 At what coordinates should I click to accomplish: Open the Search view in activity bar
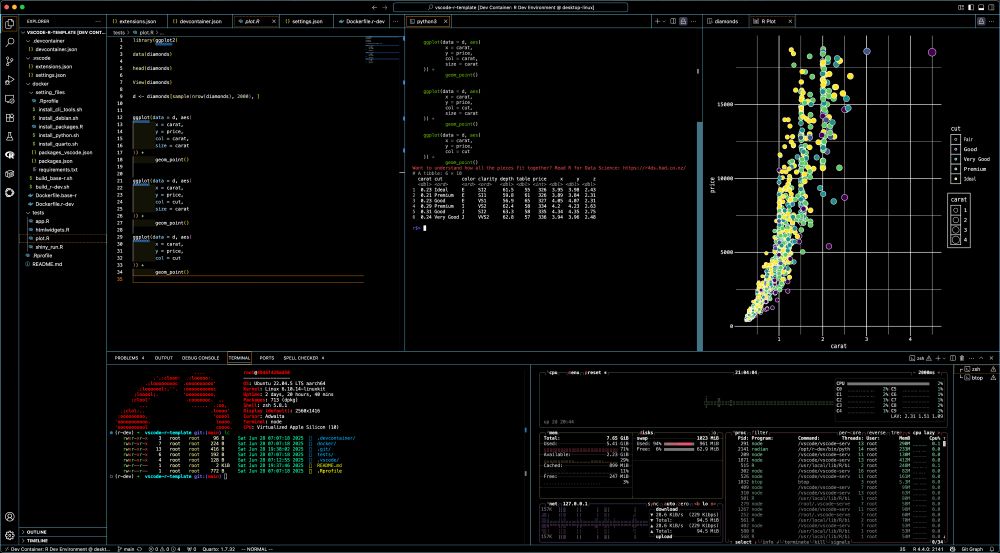pyautogui.click(x=10, y=43)
